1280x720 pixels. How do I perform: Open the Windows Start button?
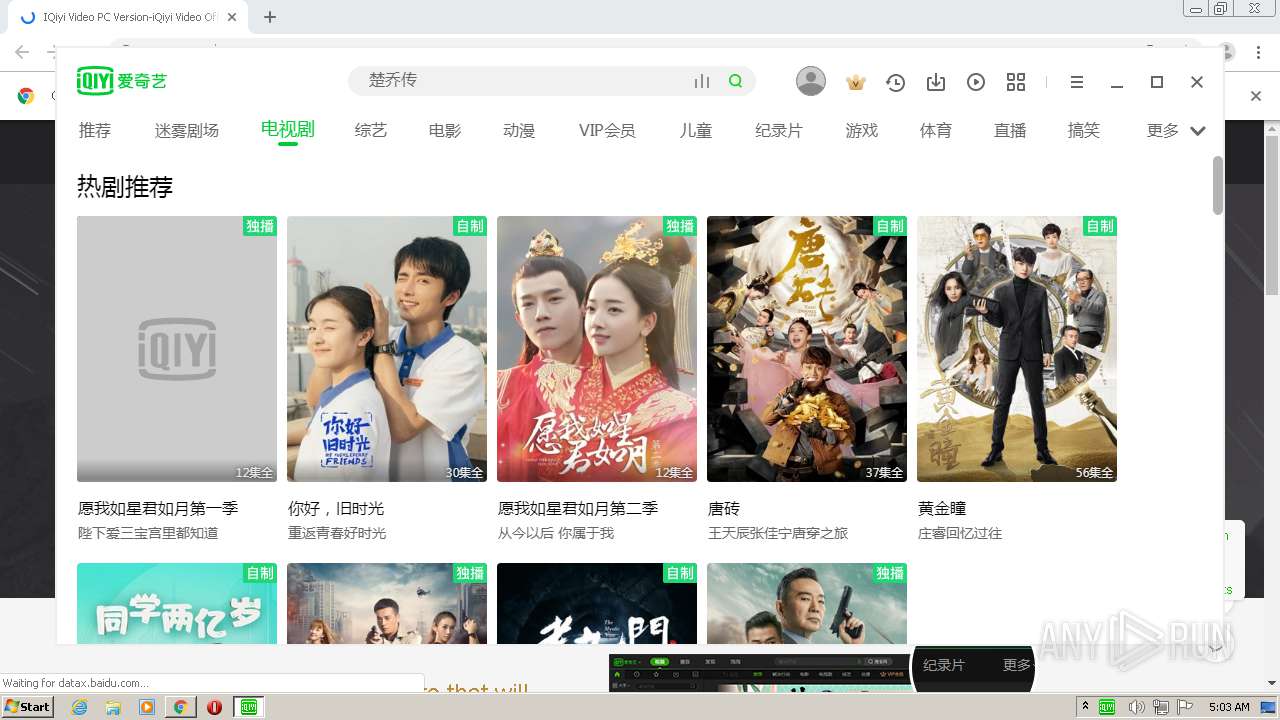coord(28,707)
